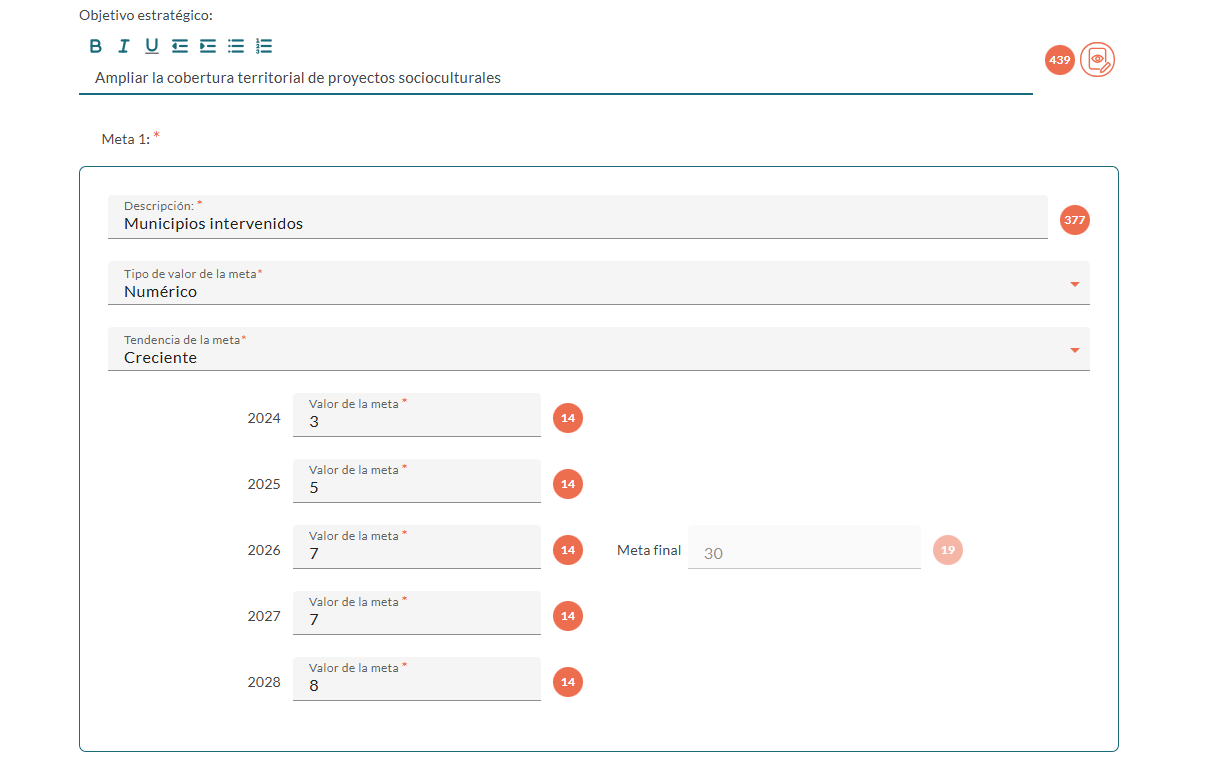Screen dimensions: 1225x759
Task: Decrease indent of the objective text
Action: point(180,46)
